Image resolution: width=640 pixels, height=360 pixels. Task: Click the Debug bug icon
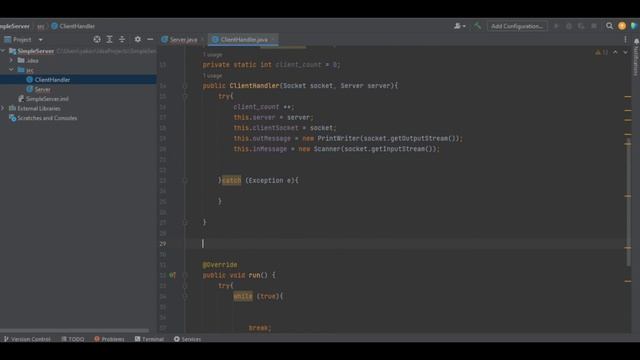569,26
